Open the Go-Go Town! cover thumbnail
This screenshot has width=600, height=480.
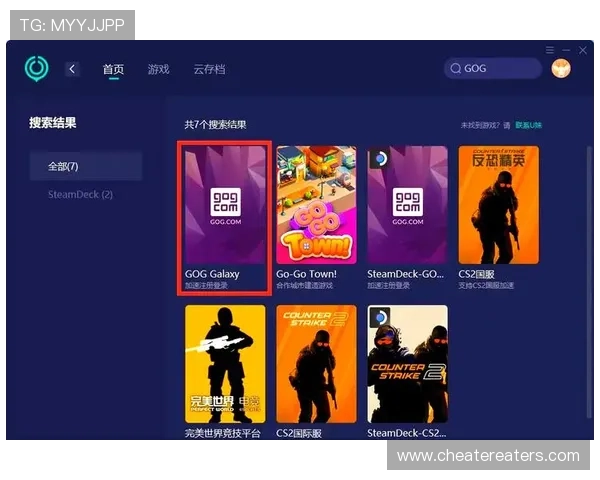point(316,205)
